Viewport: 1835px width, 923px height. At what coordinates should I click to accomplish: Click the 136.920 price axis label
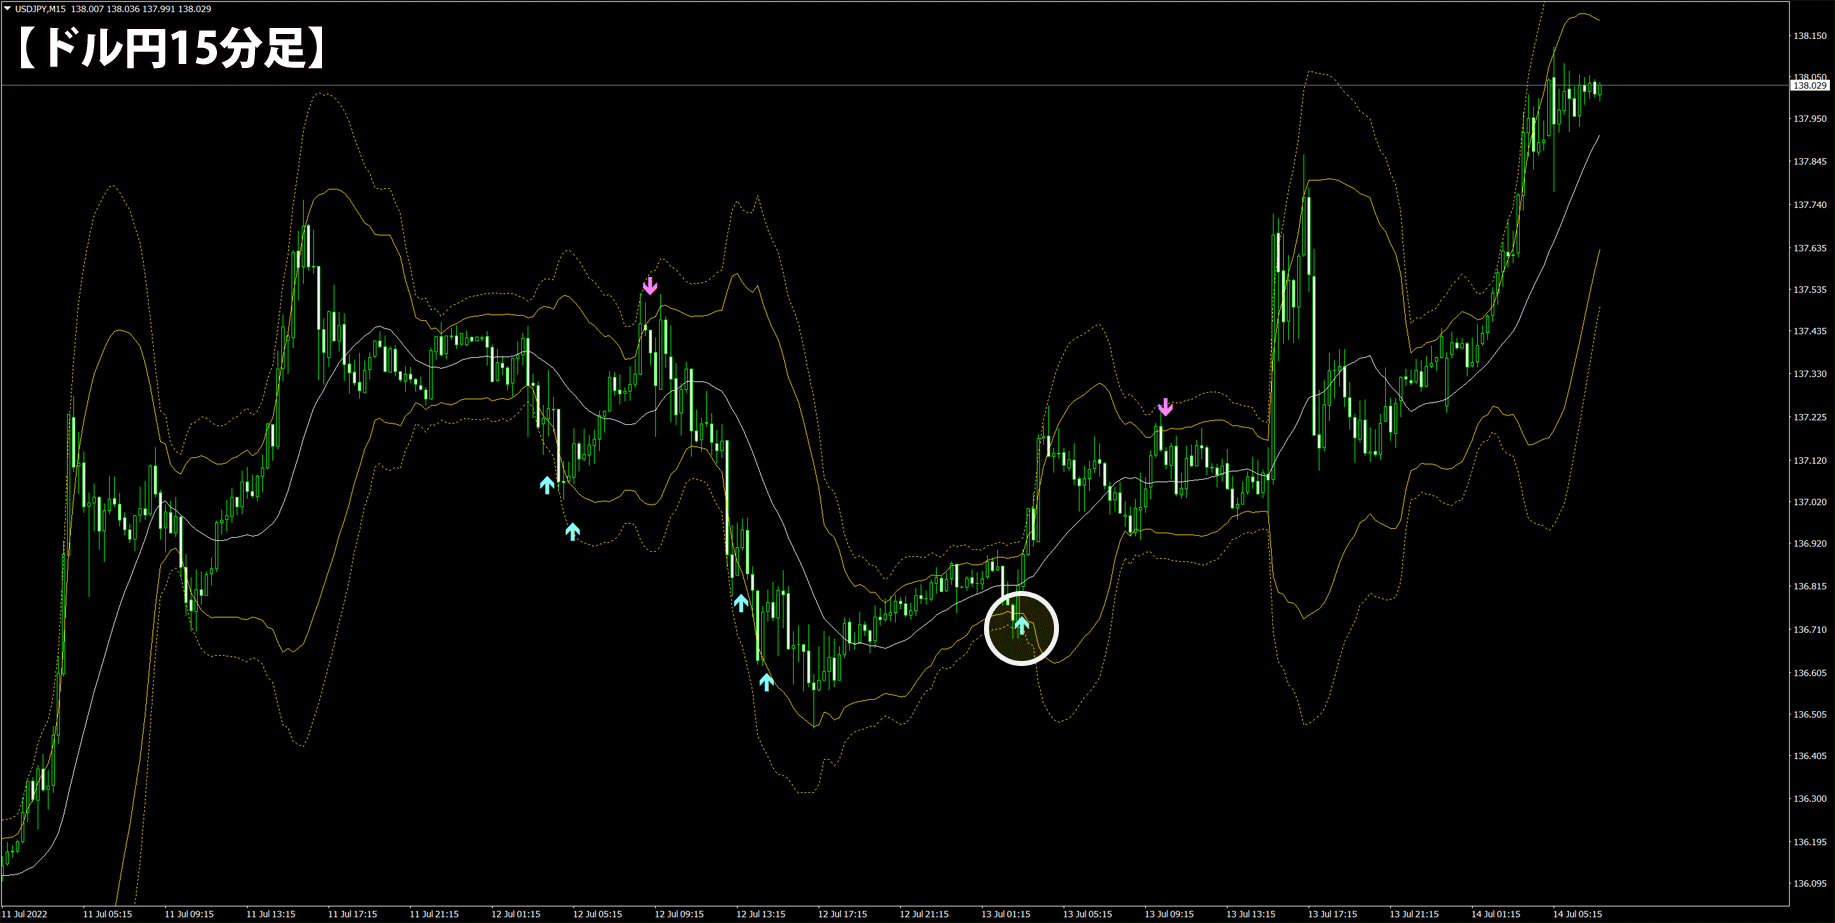1810,544
